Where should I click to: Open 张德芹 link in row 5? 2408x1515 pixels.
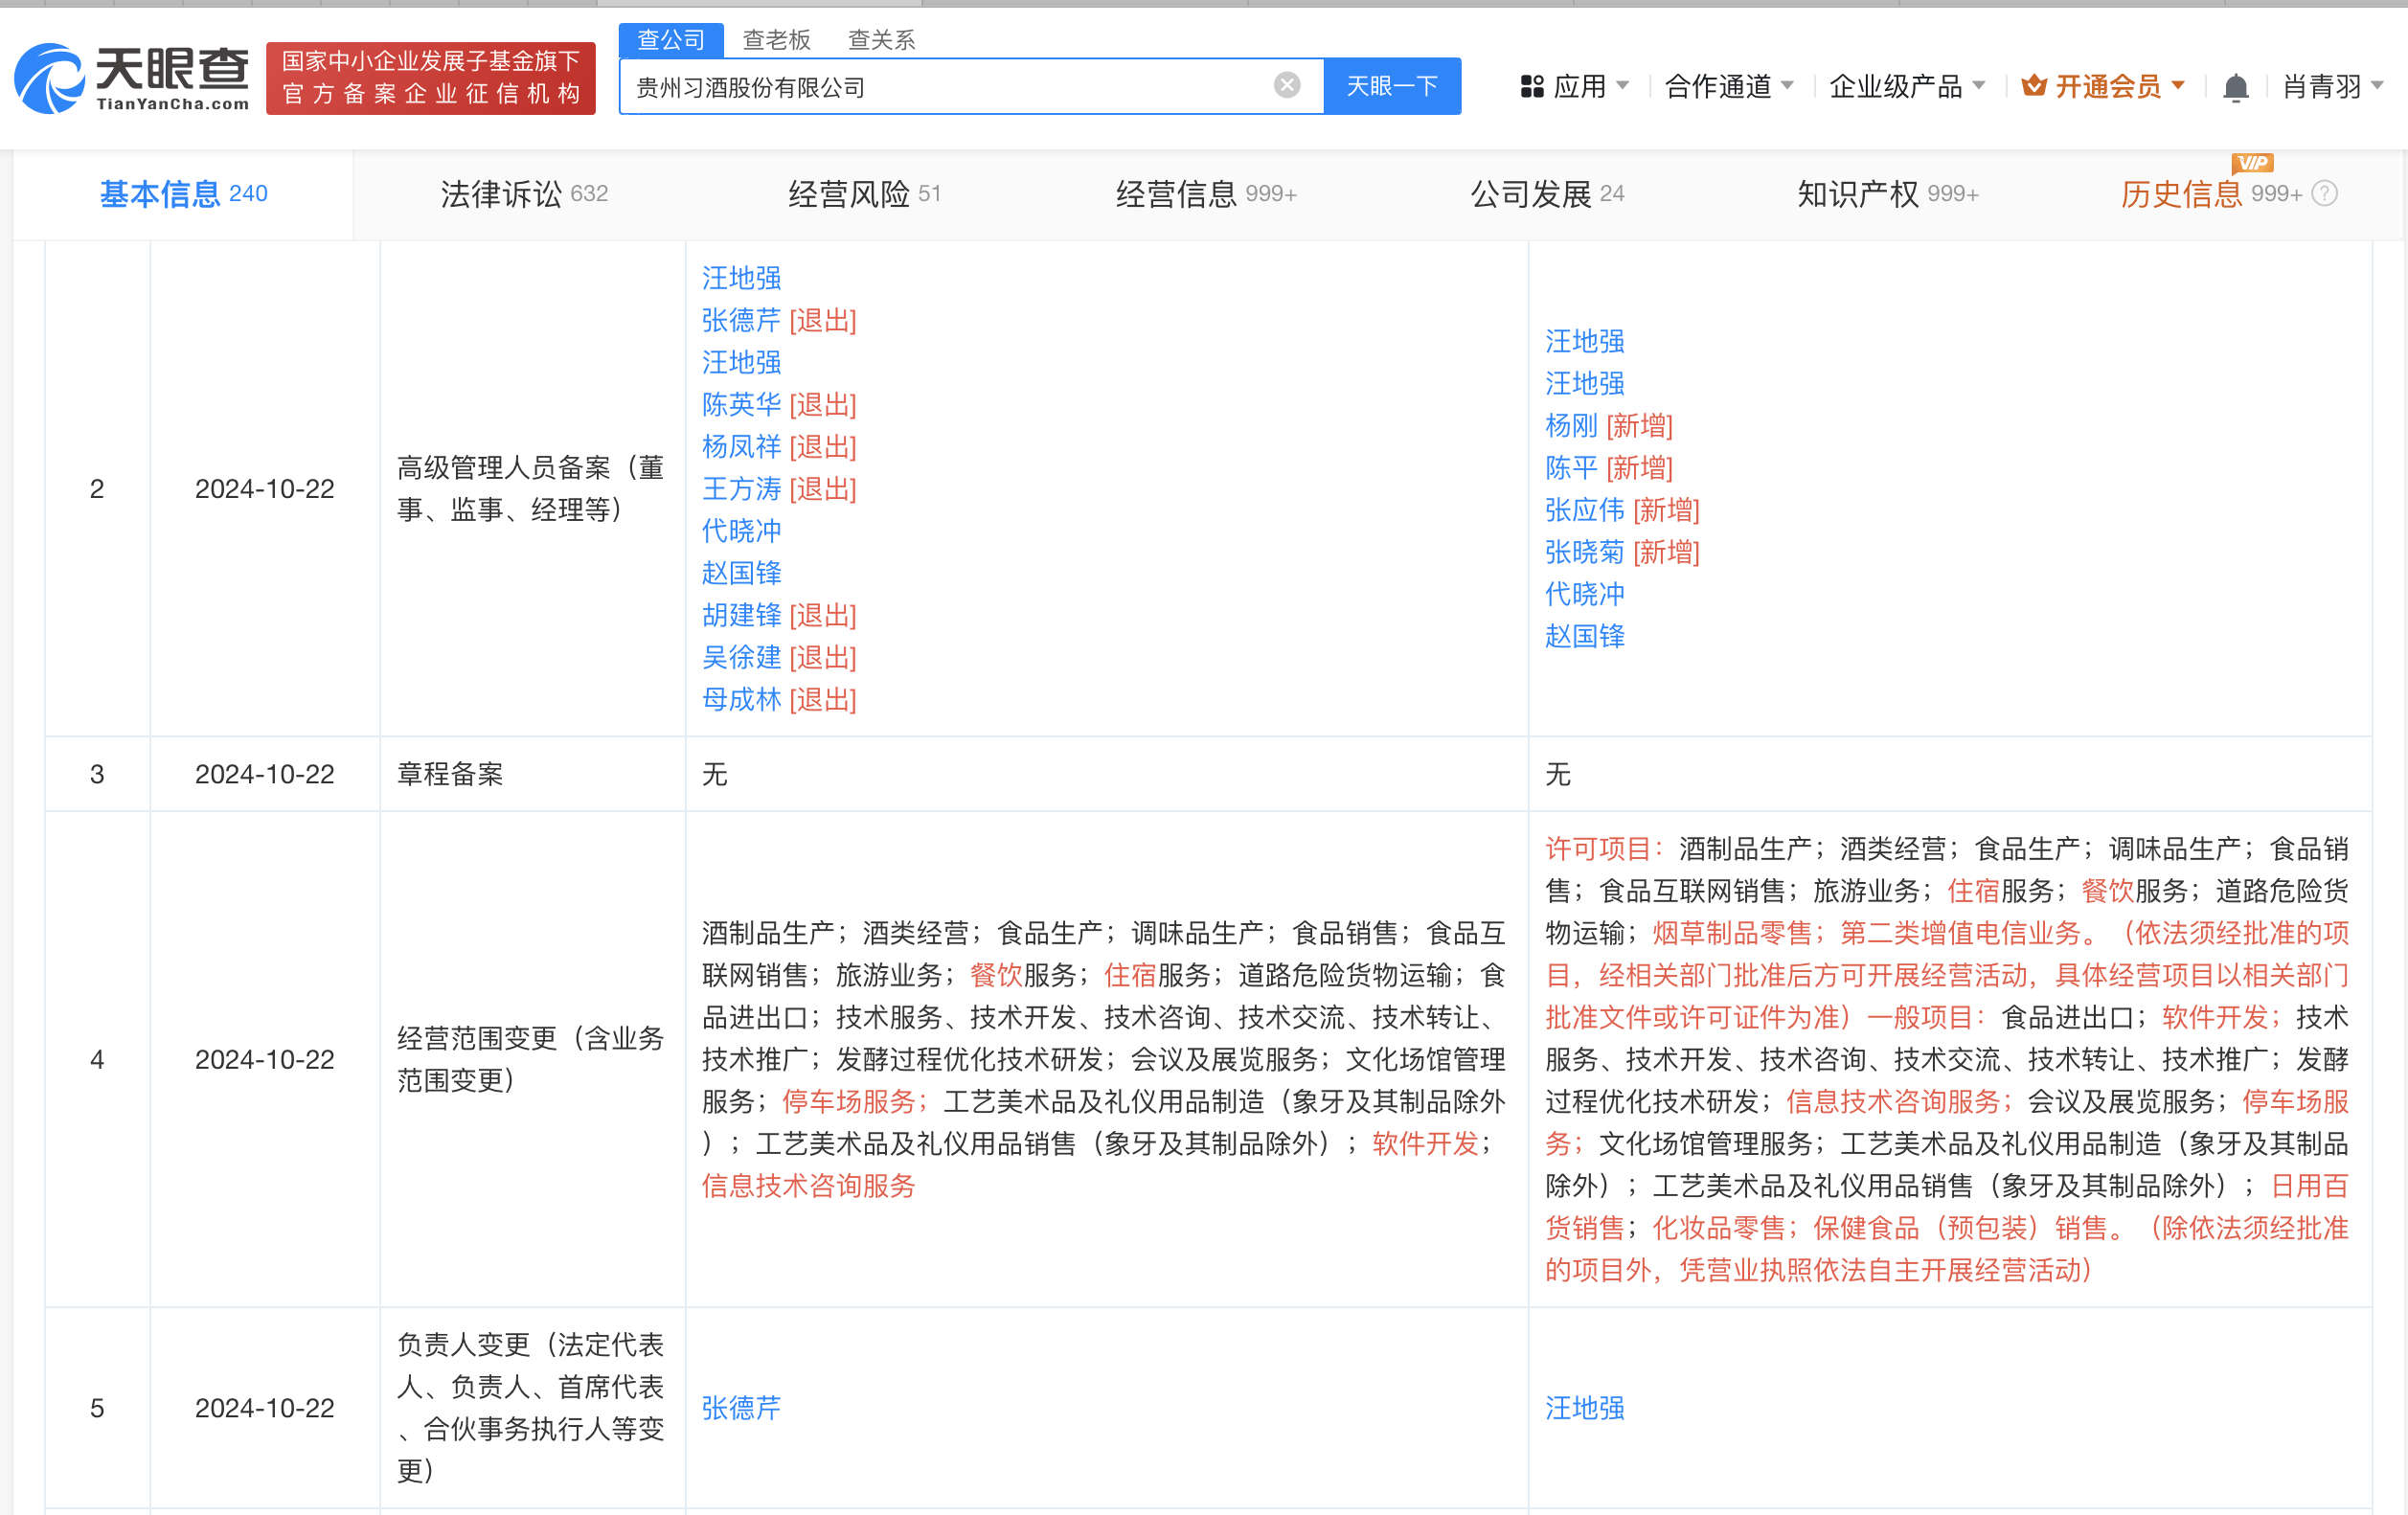(741, 1408)
